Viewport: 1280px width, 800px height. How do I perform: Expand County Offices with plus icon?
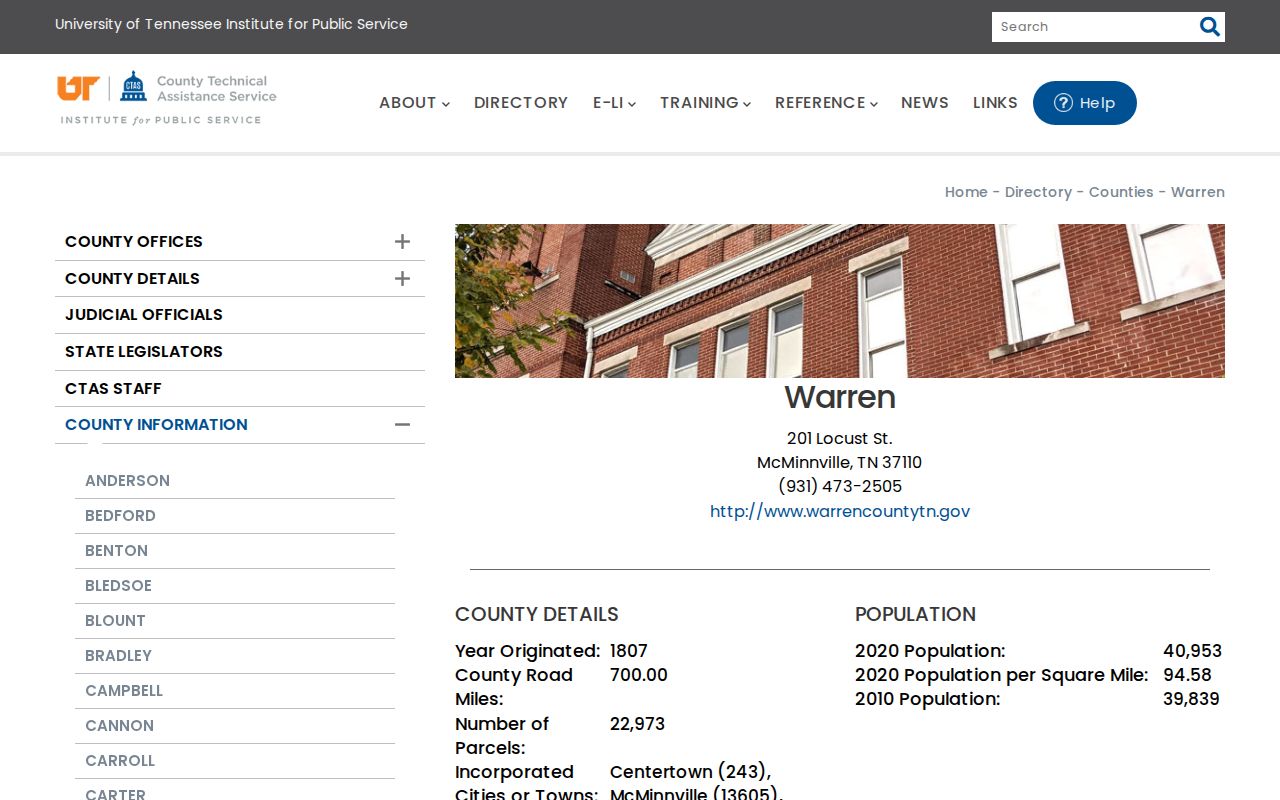click(x=402, y=242)
